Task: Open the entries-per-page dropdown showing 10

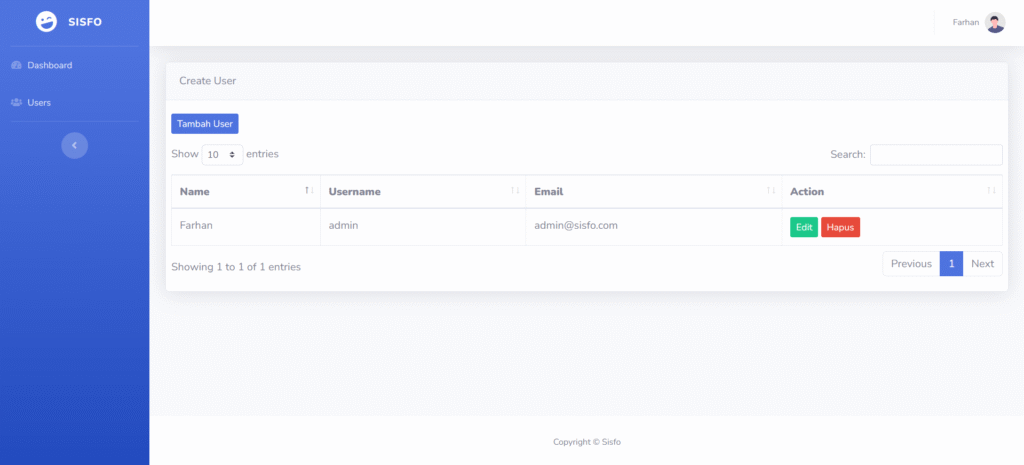Action: pyautogui.click(x=222, y=155)
